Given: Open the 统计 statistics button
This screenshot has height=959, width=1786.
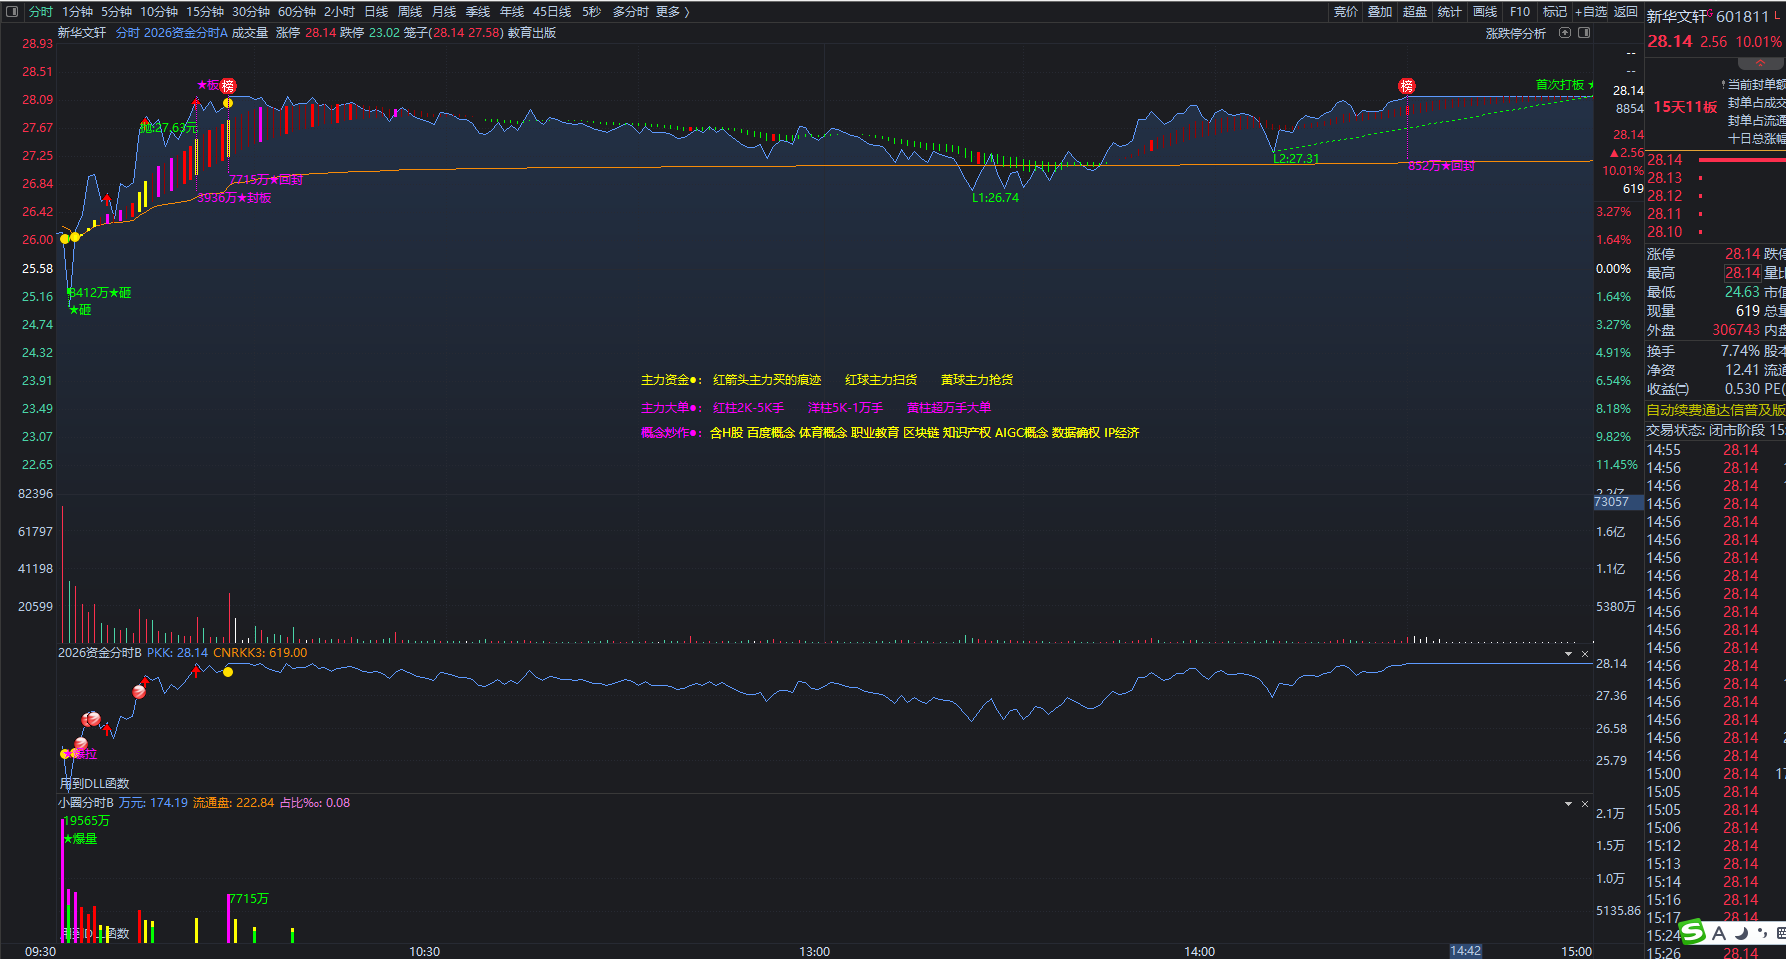Looking at the screenshot, I should coord(1450,12).
